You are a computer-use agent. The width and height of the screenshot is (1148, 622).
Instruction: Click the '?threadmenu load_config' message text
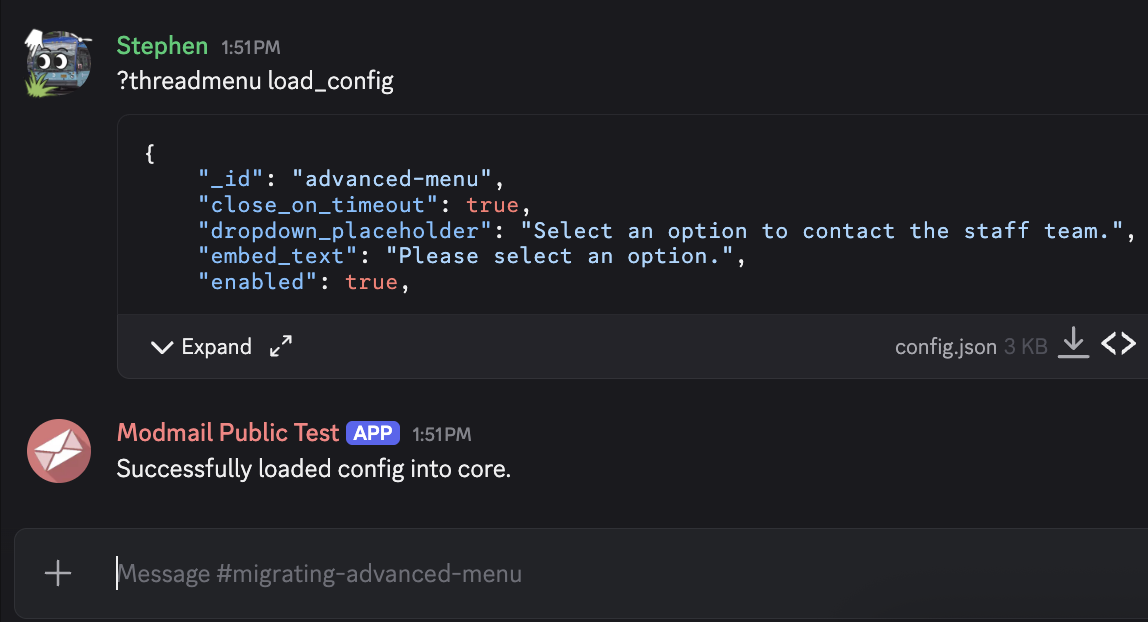pos(255,81)
